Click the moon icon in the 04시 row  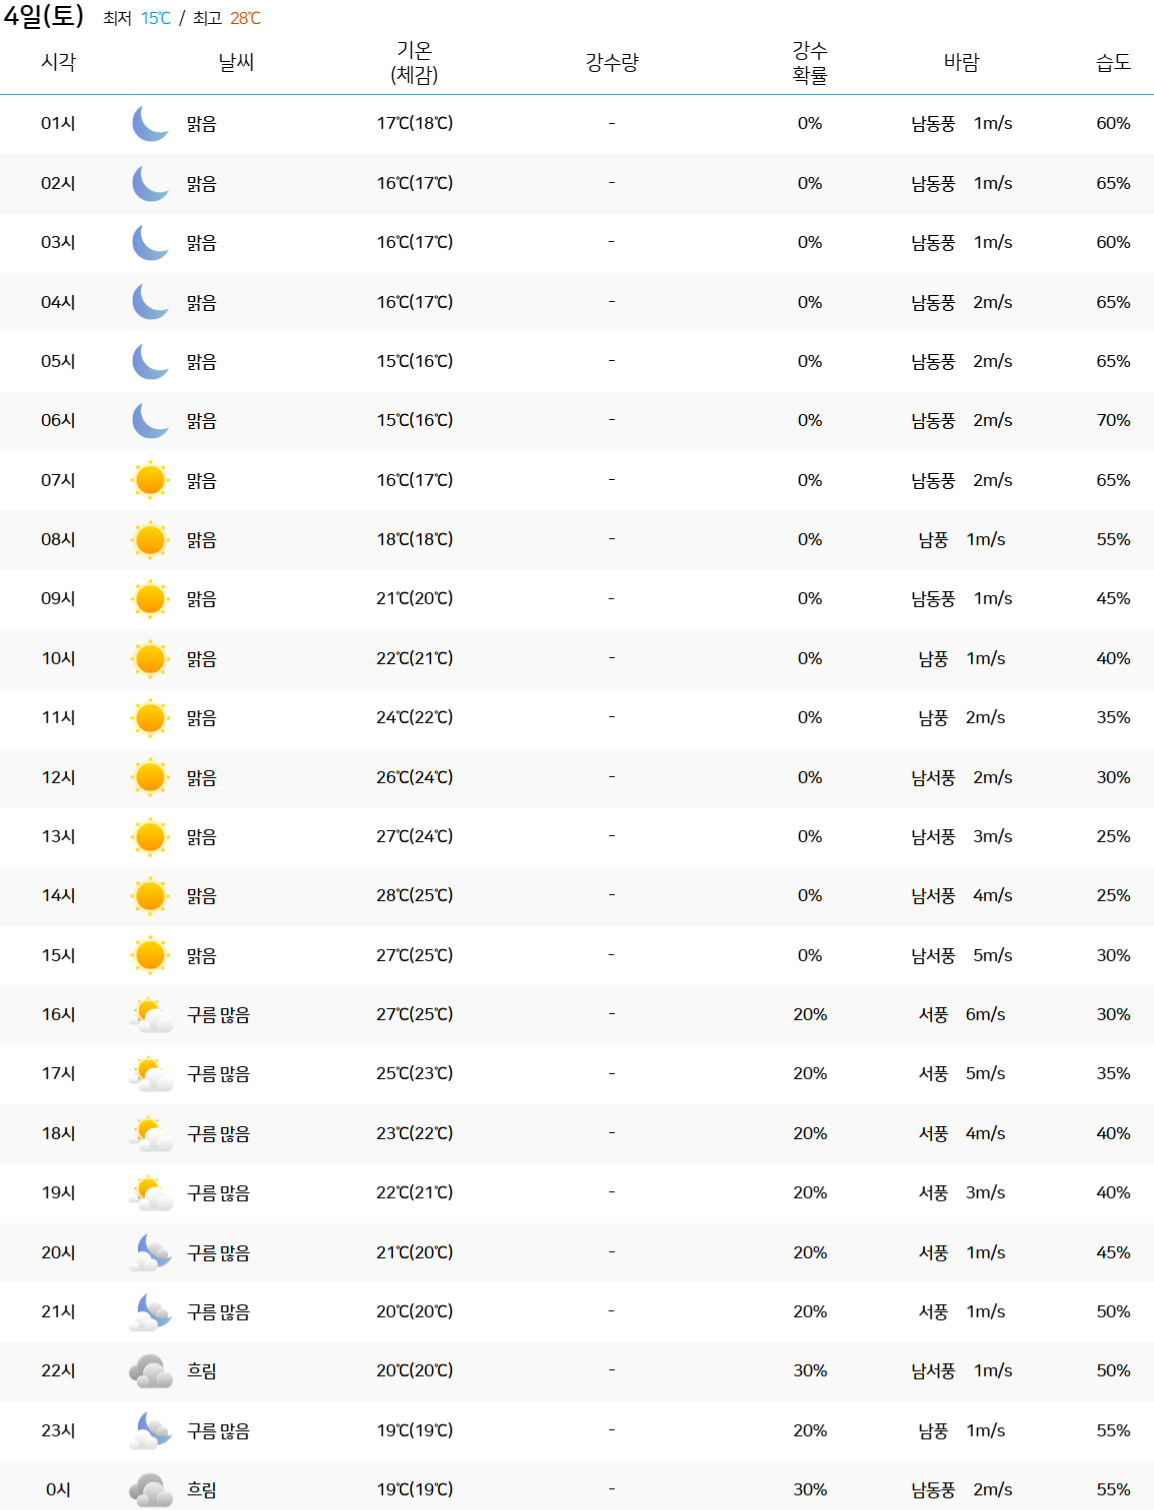150,302
